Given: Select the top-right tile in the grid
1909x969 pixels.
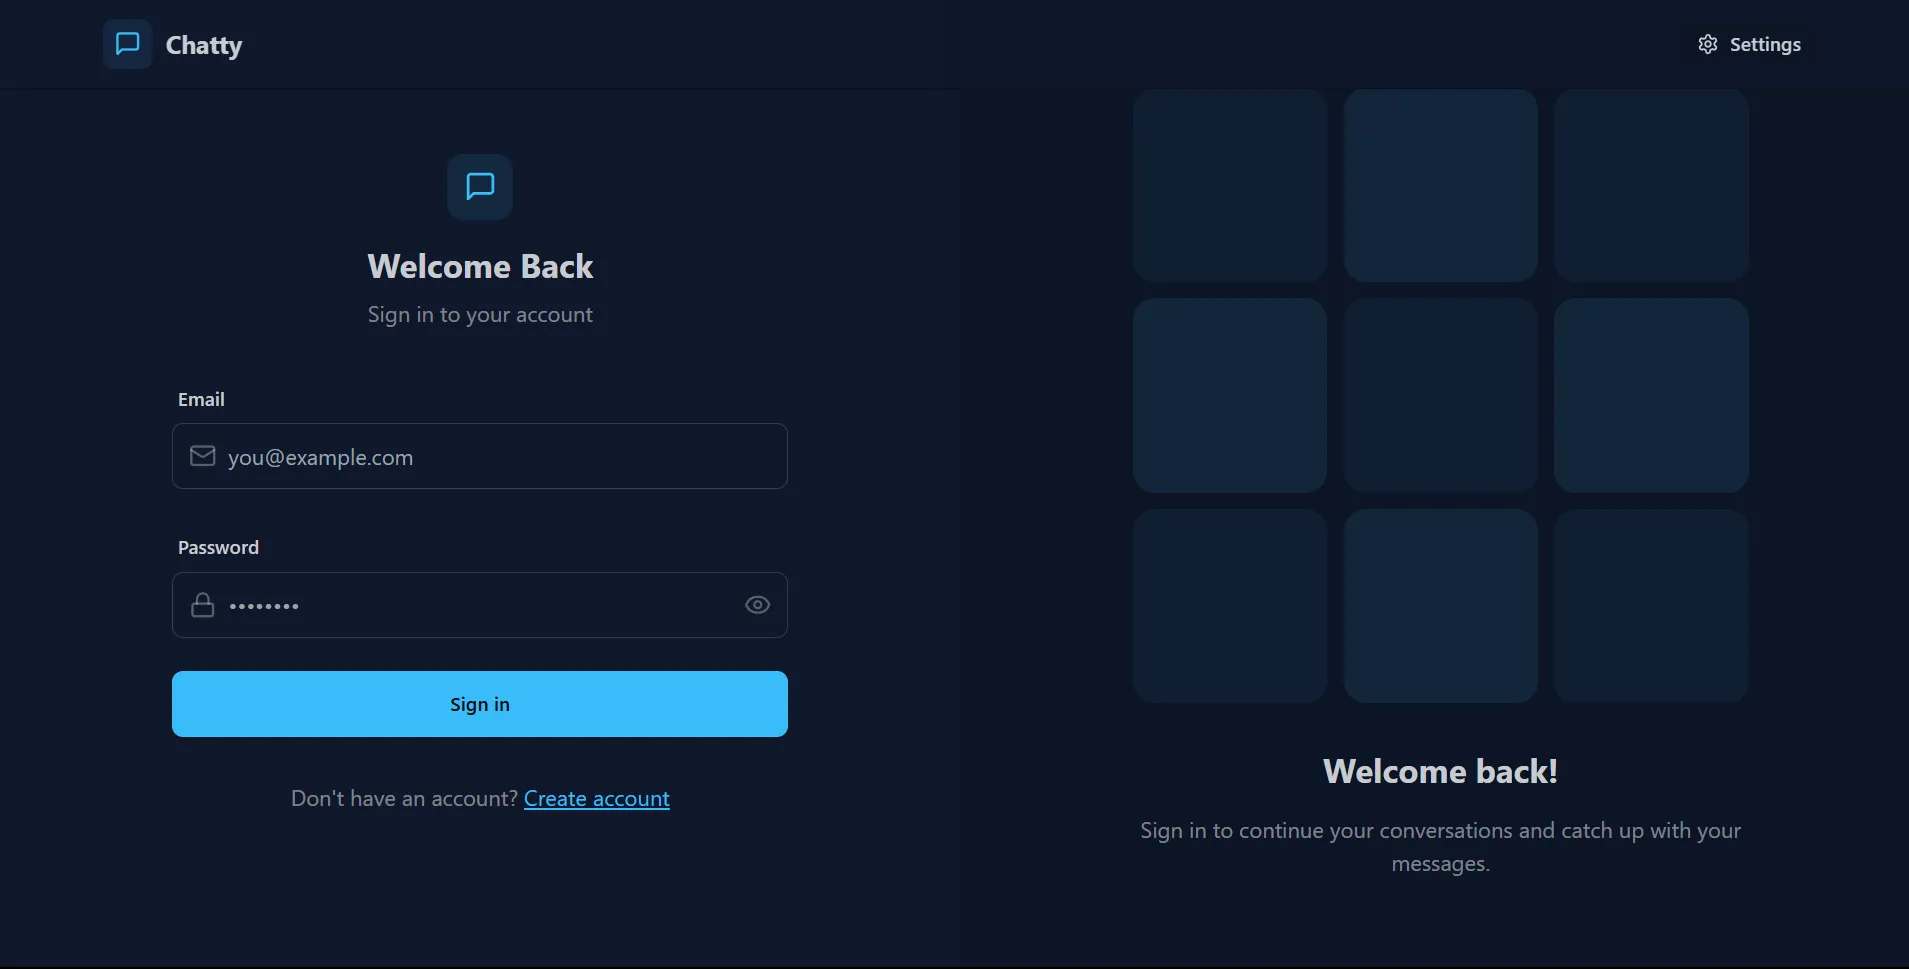Looking at the screenshot, I should tap(1650, 185).
